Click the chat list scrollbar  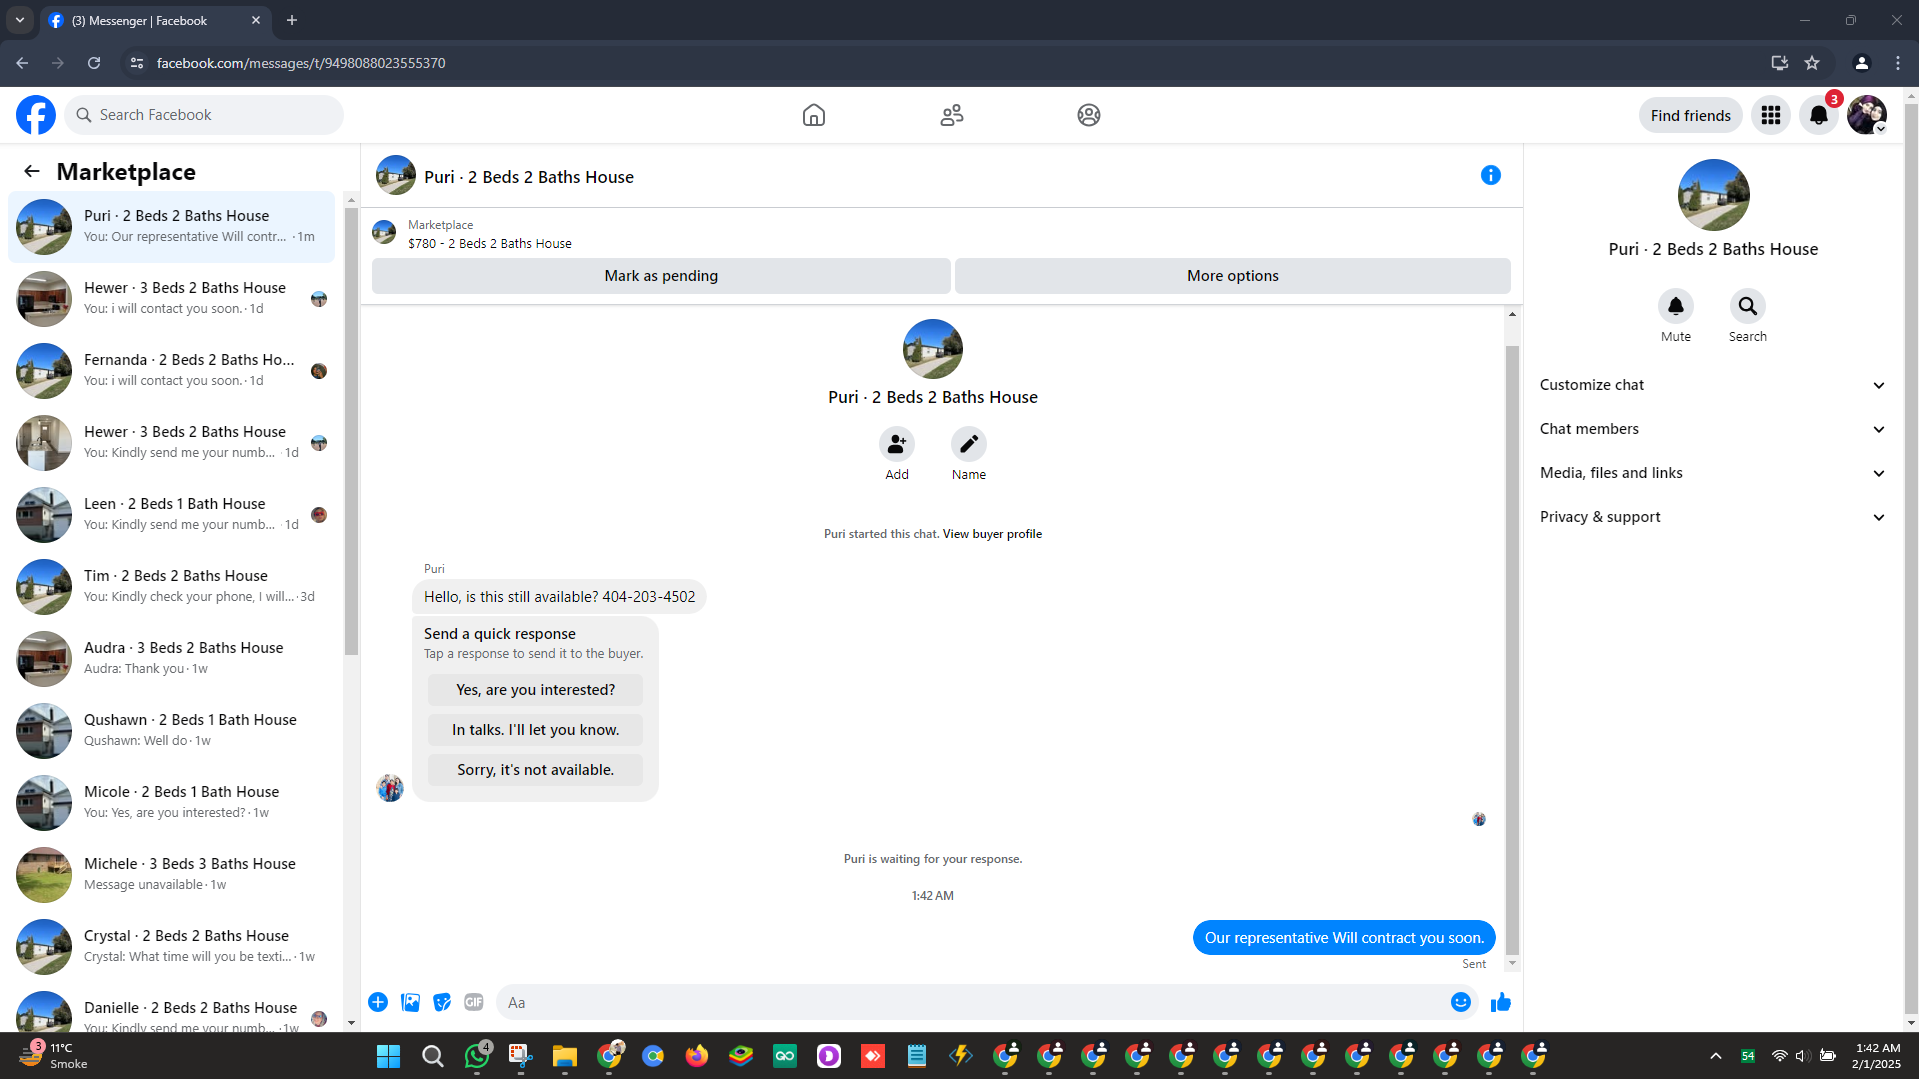pyautogui.click(x=351, y=430)
